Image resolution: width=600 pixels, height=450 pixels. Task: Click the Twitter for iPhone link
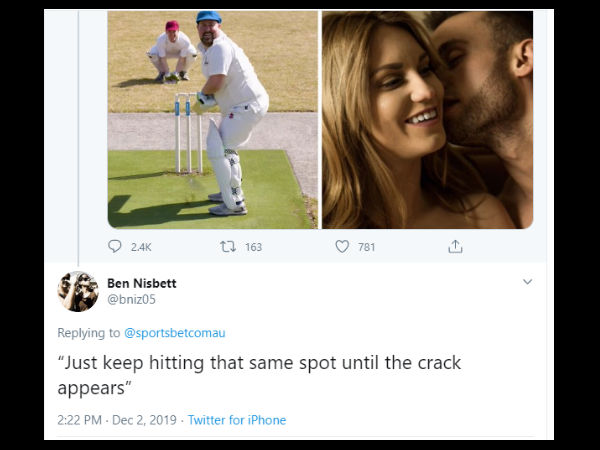(x=237, y=420)
